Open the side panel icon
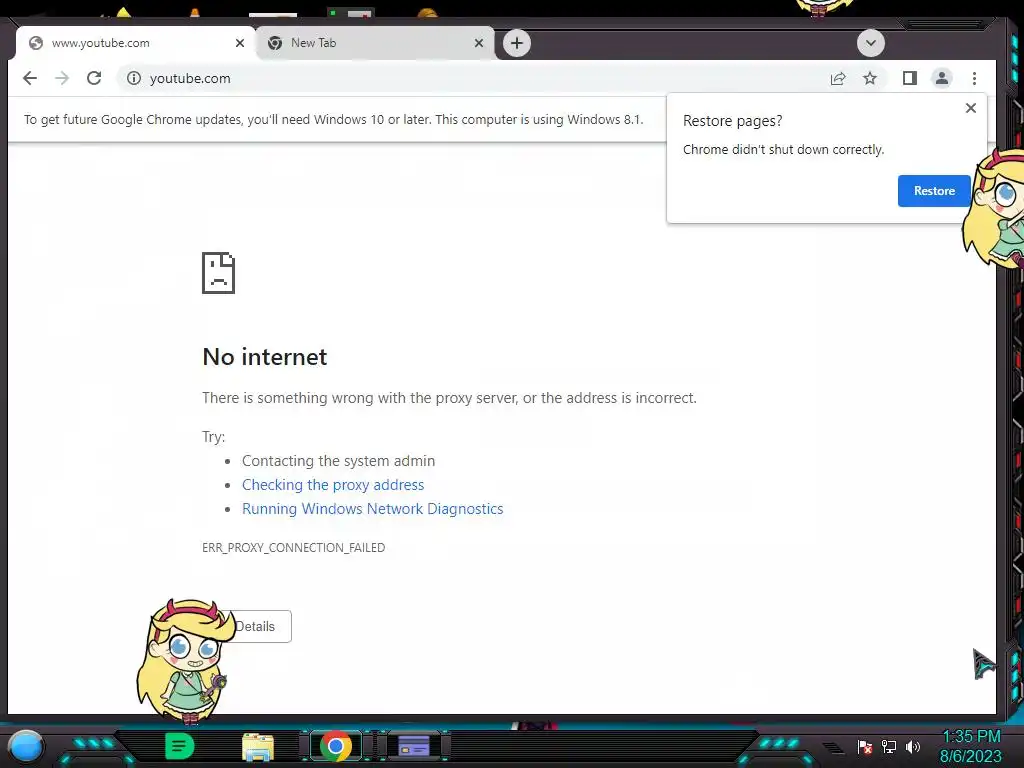This screenshot has width=1024, height=768. (910, 78)
